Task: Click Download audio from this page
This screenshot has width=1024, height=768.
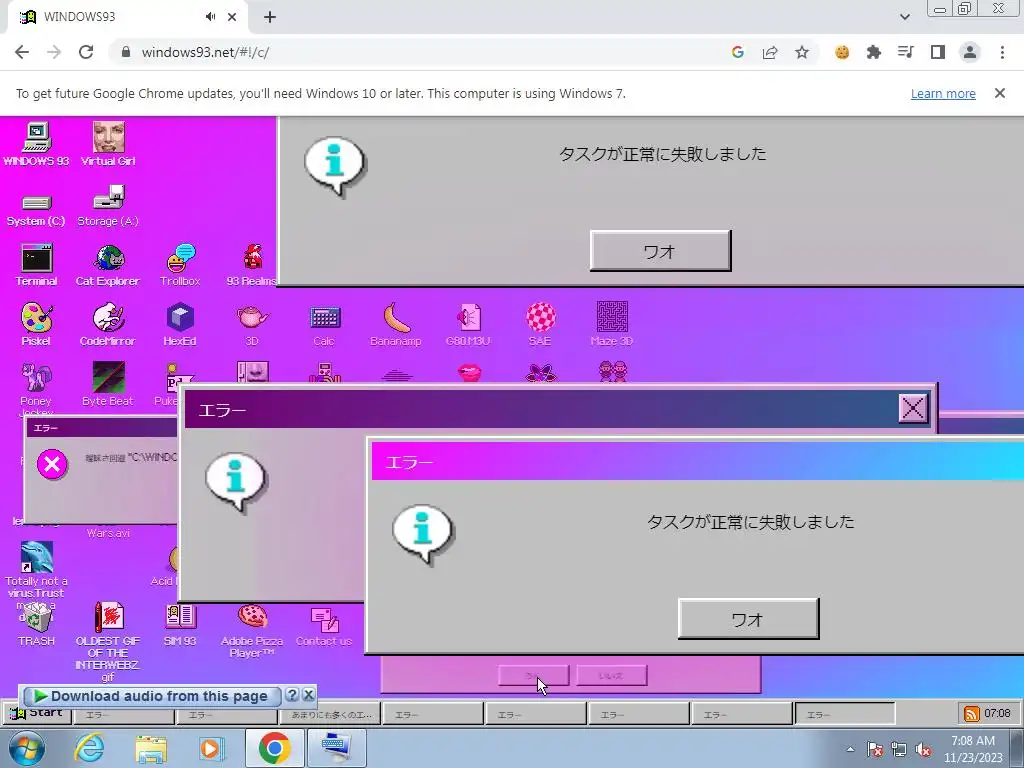Action: pos(152,696)
